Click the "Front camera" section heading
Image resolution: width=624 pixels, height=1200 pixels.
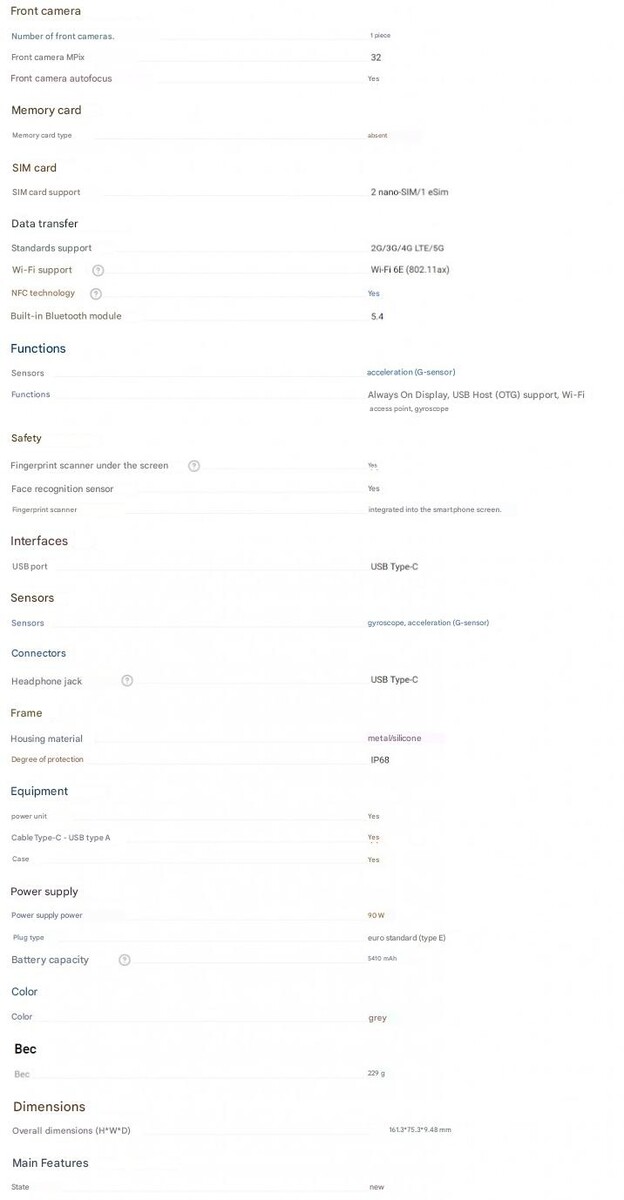click(46, 11)
